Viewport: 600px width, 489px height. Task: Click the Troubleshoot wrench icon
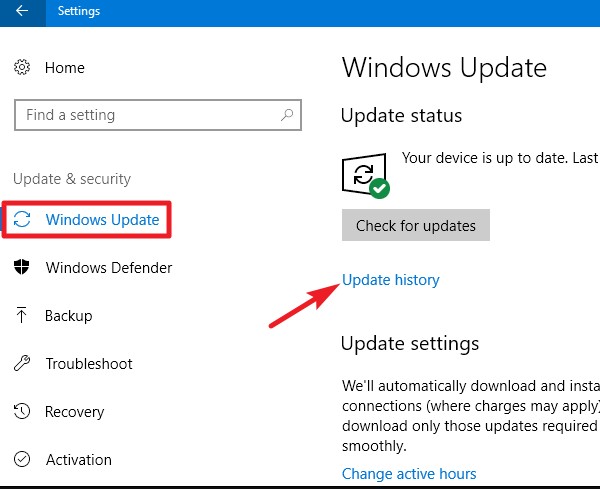[x=22, y=363]
